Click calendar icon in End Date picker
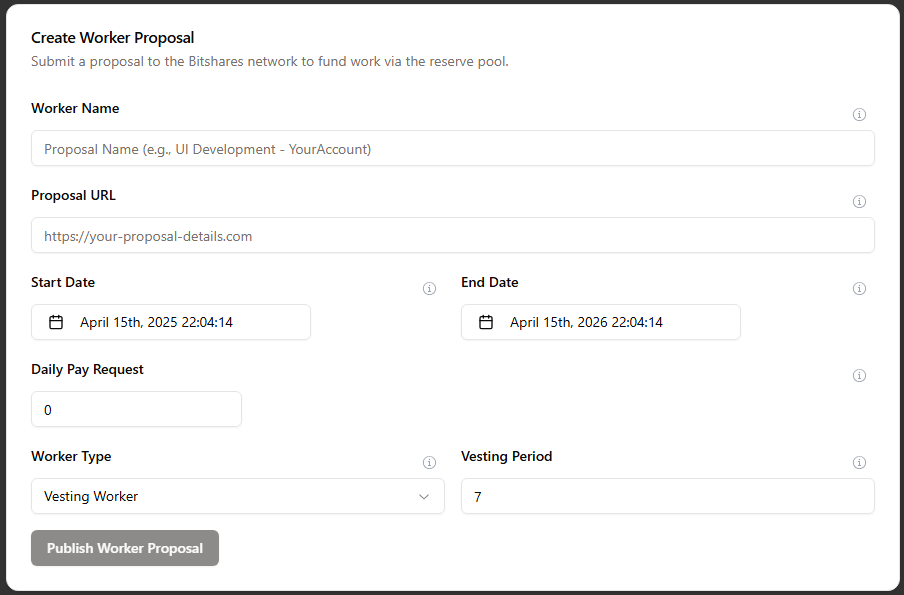 [x=486, y=322]
